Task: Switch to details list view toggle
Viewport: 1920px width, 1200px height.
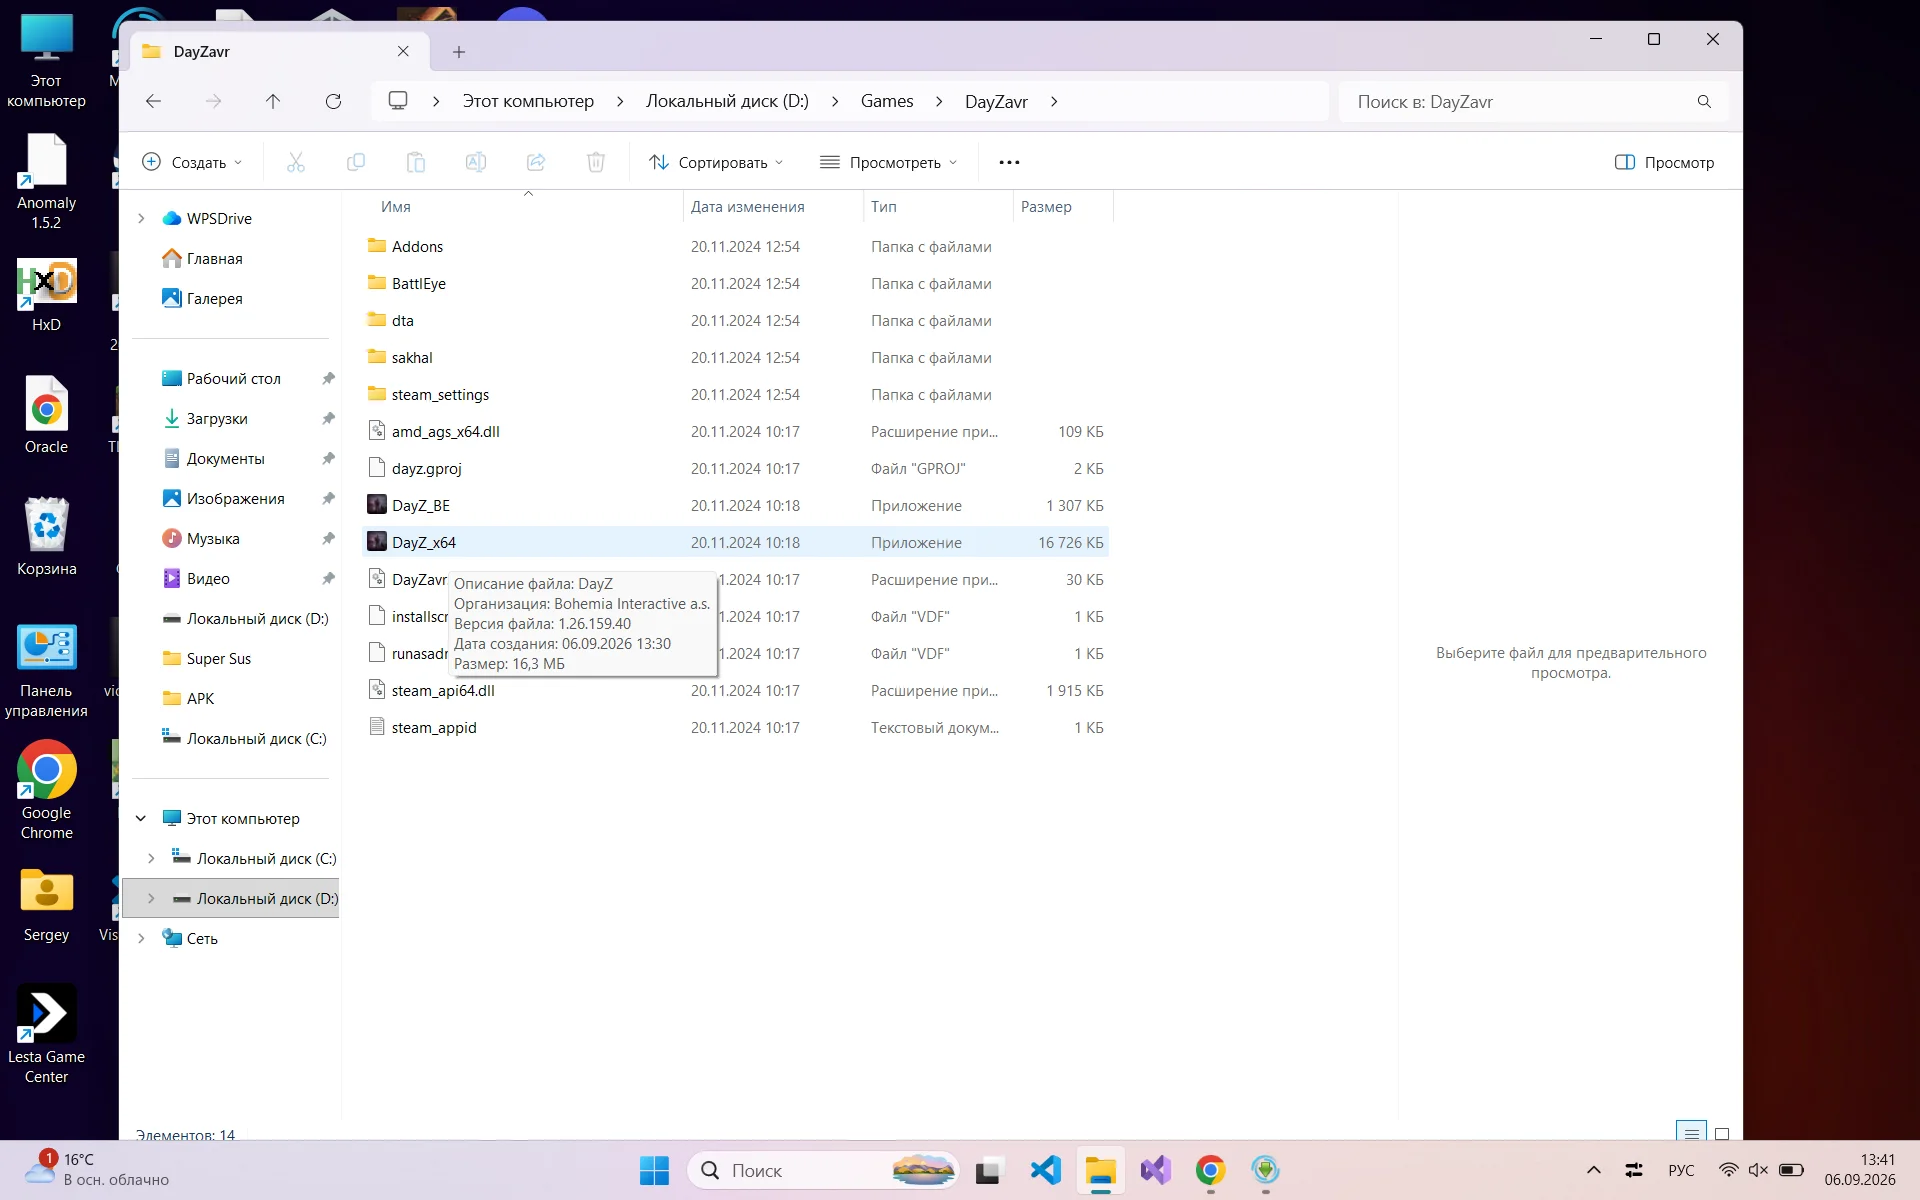Action: [x=1691, y=1133]
